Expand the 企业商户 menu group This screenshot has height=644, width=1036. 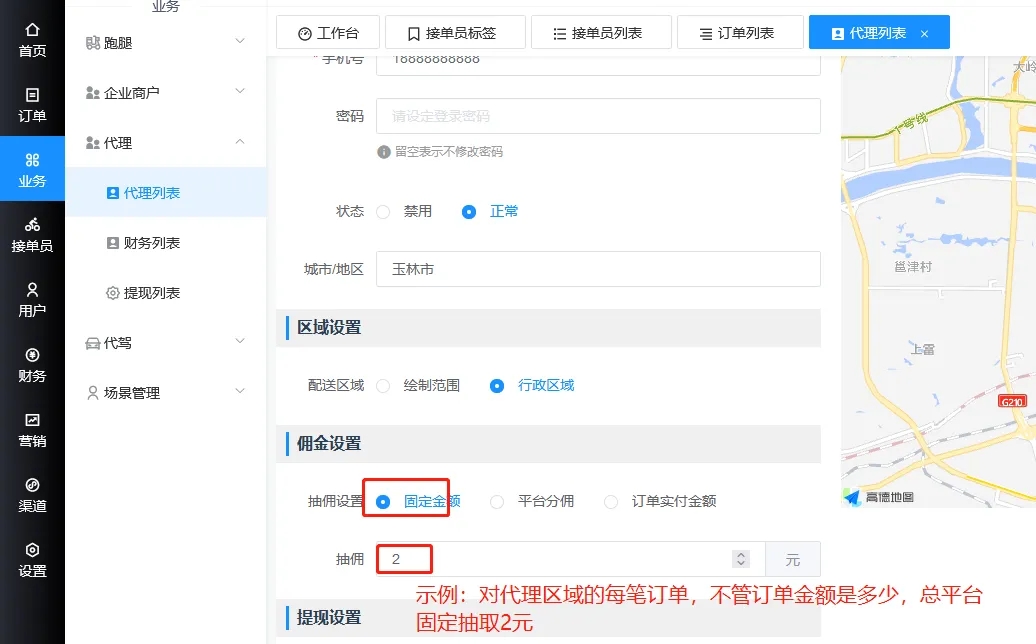point(166,92)
